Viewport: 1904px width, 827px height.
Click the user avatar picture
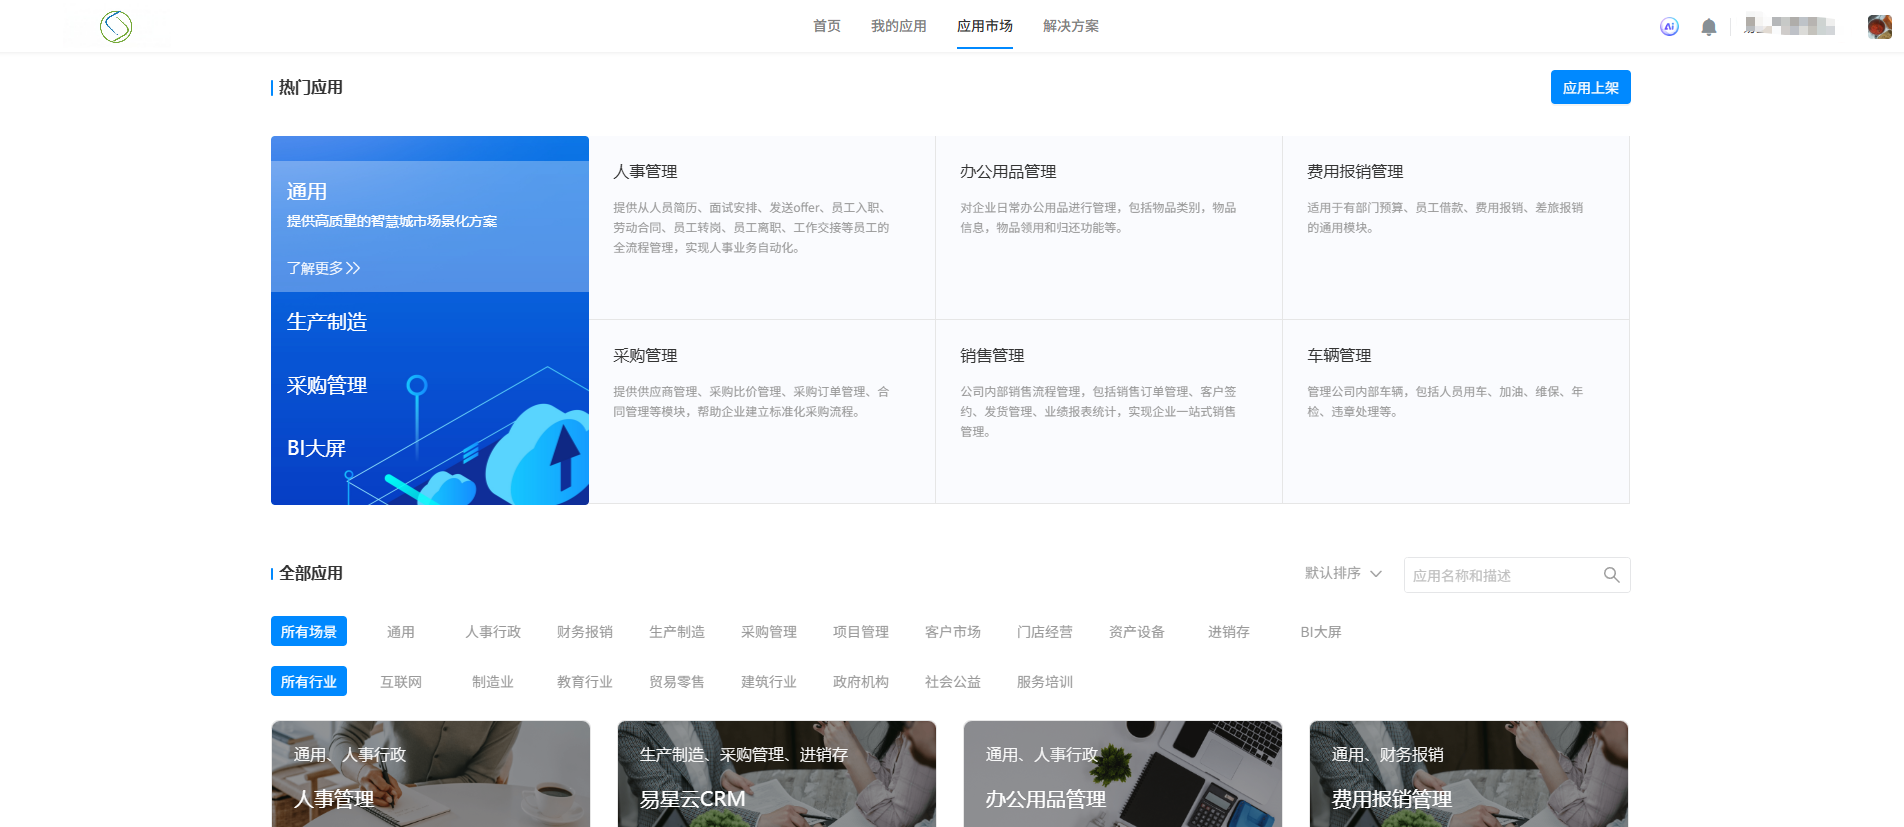point(1879,27)
